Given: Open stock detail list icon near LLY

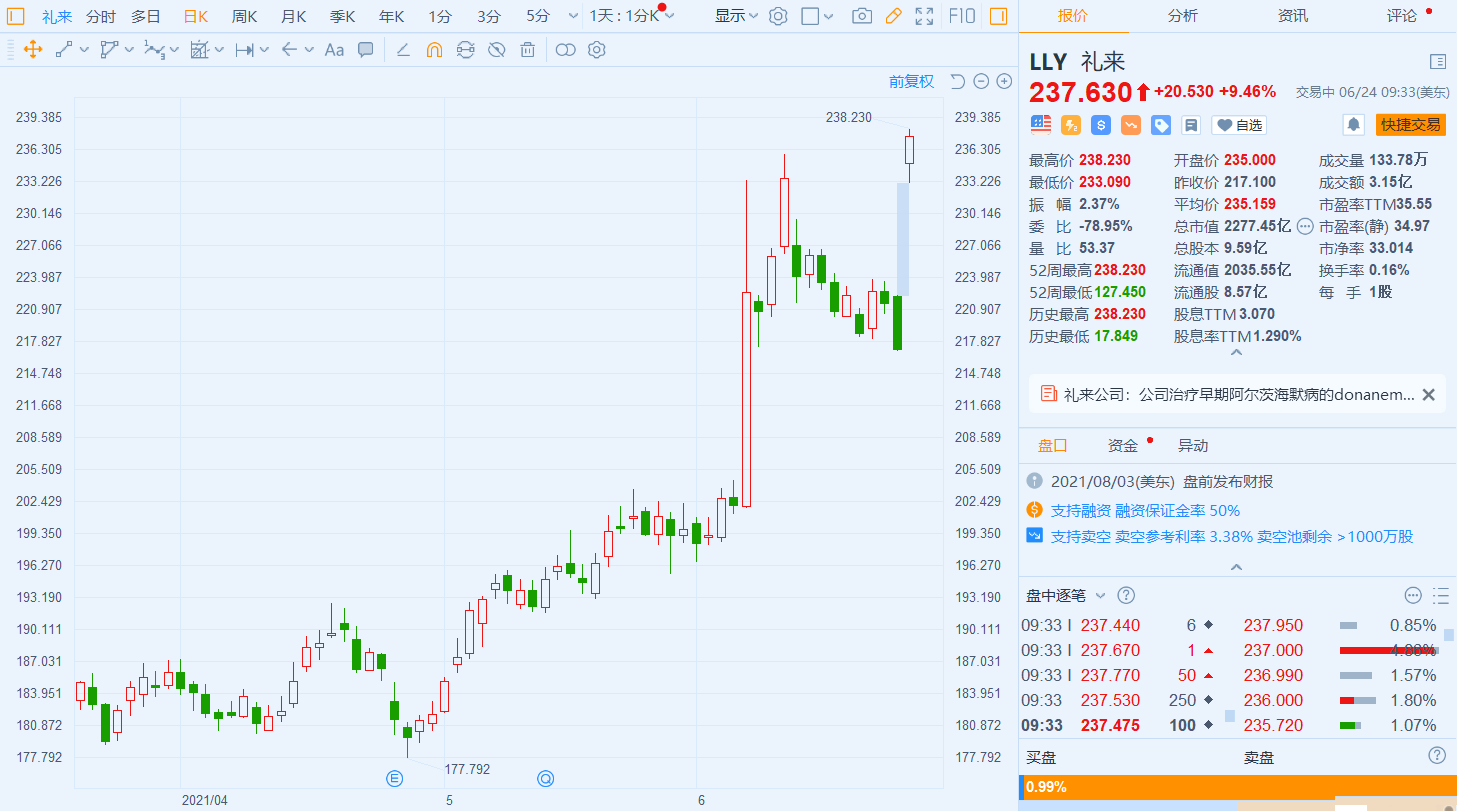Looking at the screenshot, I should pyautogui.click(x=1438, y=61).
